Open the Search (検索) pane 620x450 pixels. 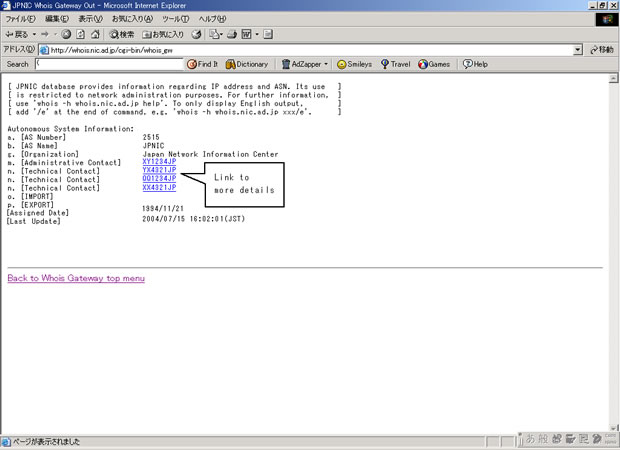(122, 34)
